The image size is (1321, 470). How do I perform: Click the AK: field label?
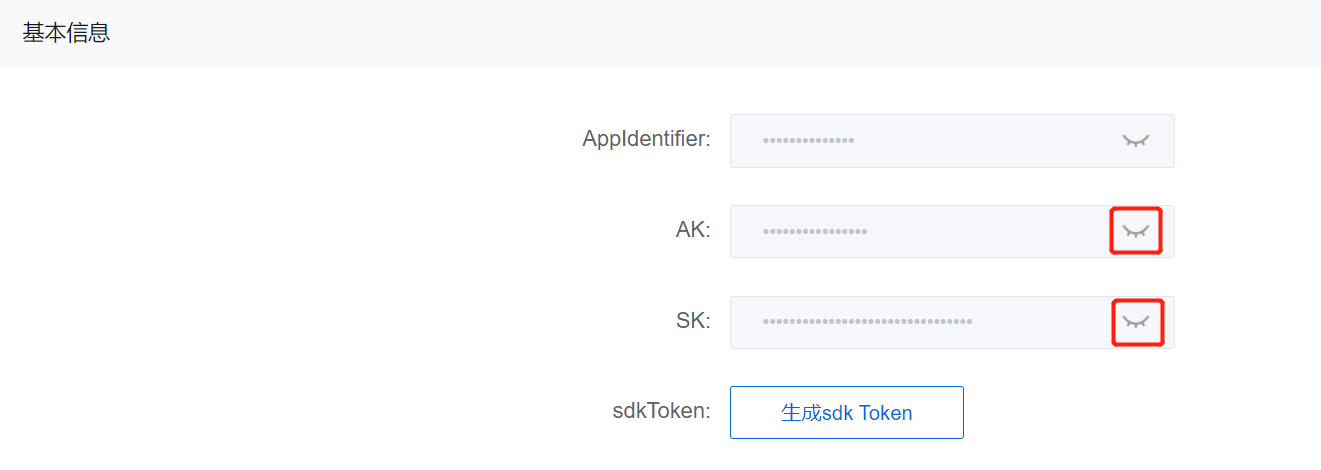point(693,230)
